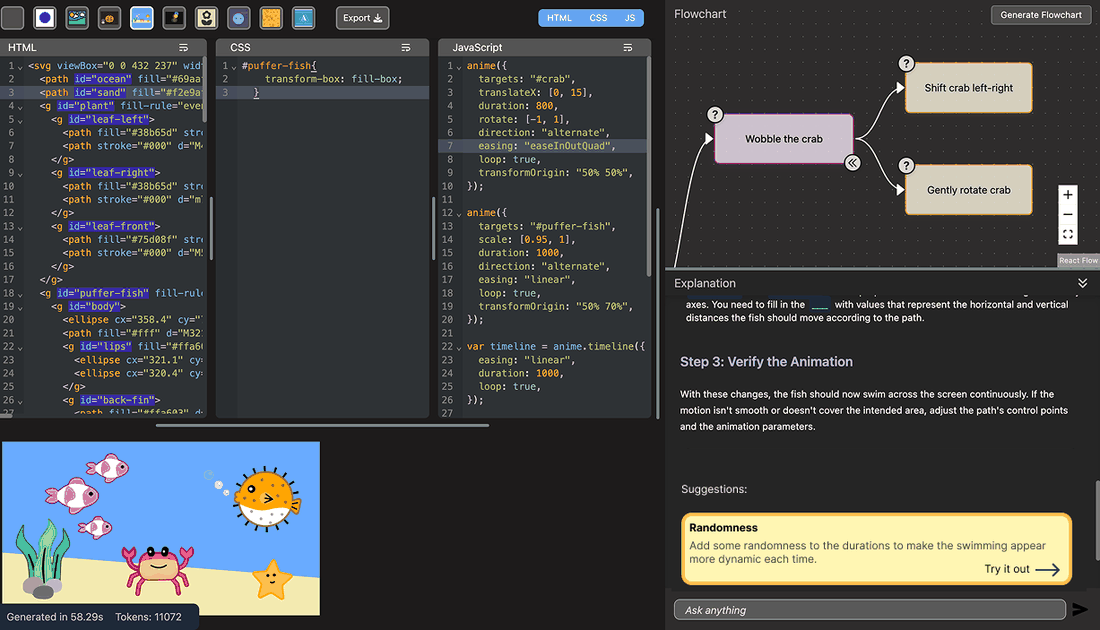Send the chat message
The image size is (1100, 630).
[1080, 610]
